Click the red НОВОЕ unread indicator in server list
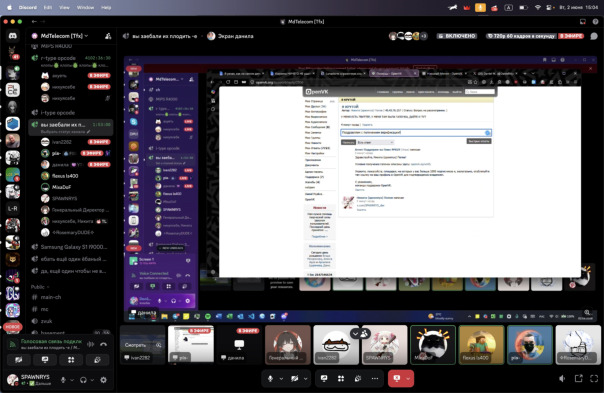604x393 pixels. pyautogui.click(x=13, y=327)
